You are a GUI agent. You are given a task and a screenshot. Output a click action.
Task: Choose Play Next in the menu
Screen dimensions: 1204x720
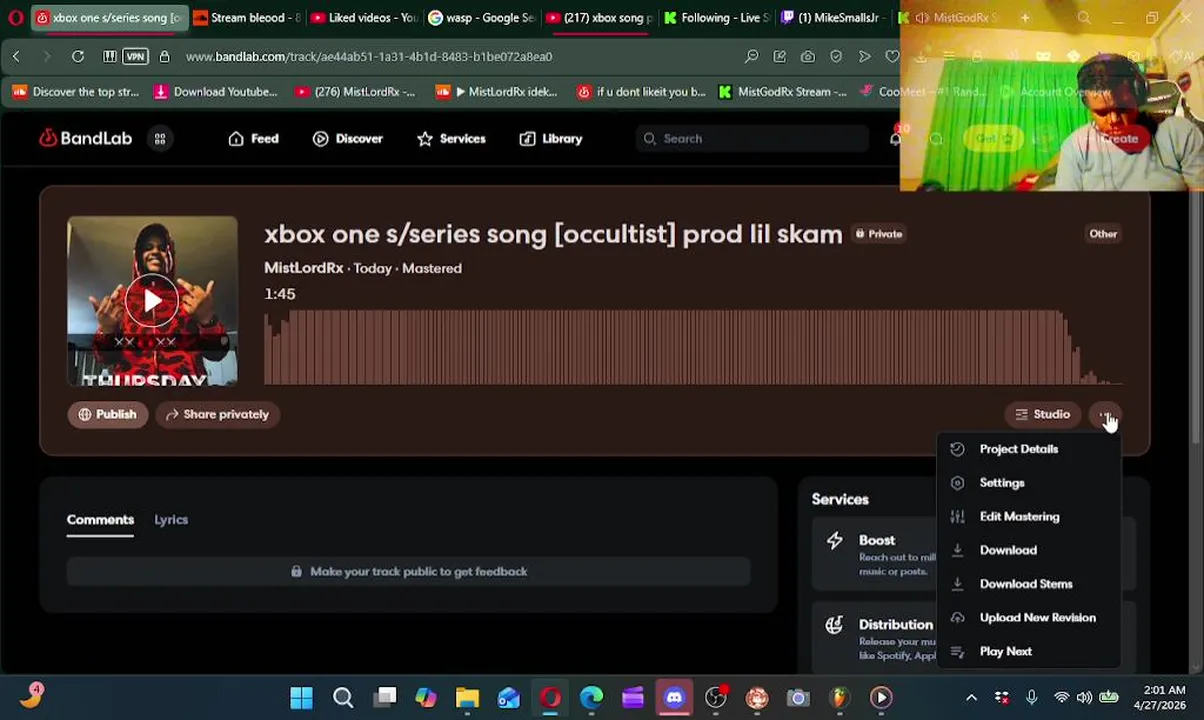pos(1028,651)
